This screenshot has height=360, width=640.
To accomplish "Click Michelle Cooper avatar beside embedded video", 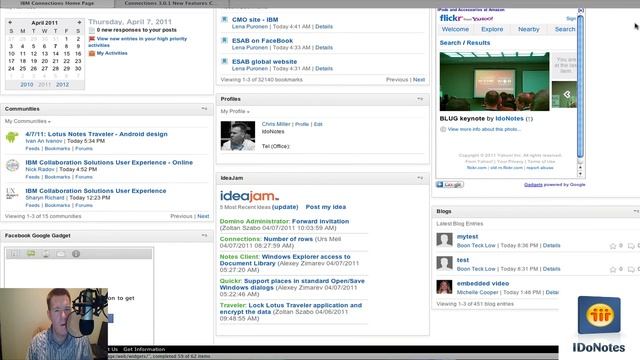I will pyautogui.click(x=444, y=287).
